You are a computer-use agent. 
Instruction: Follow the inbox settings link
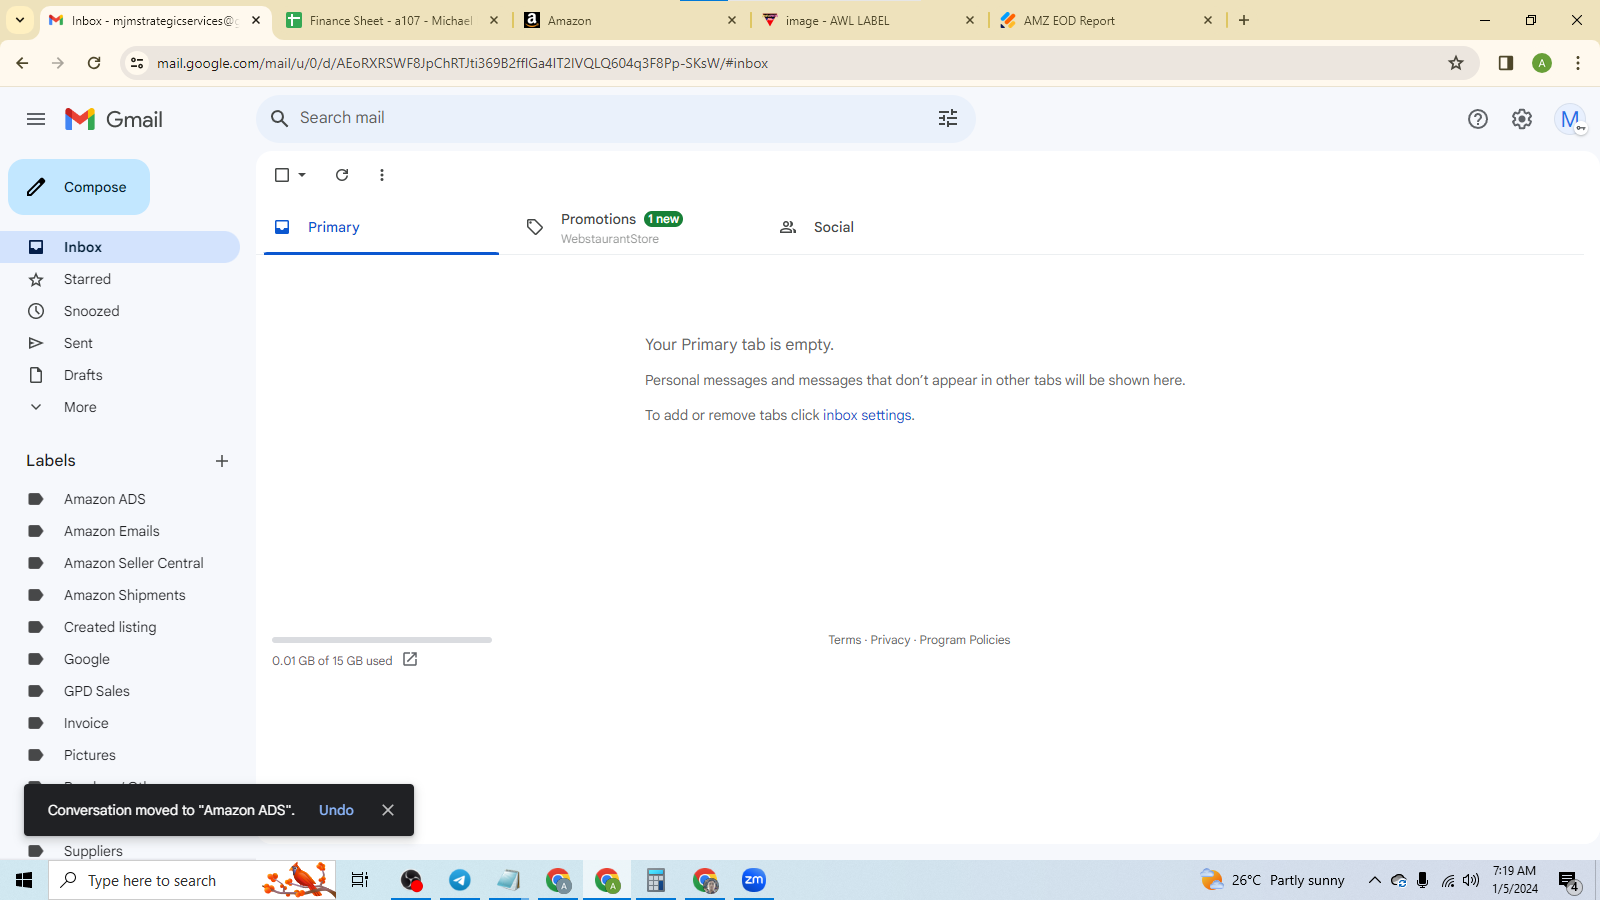(867, 415)
